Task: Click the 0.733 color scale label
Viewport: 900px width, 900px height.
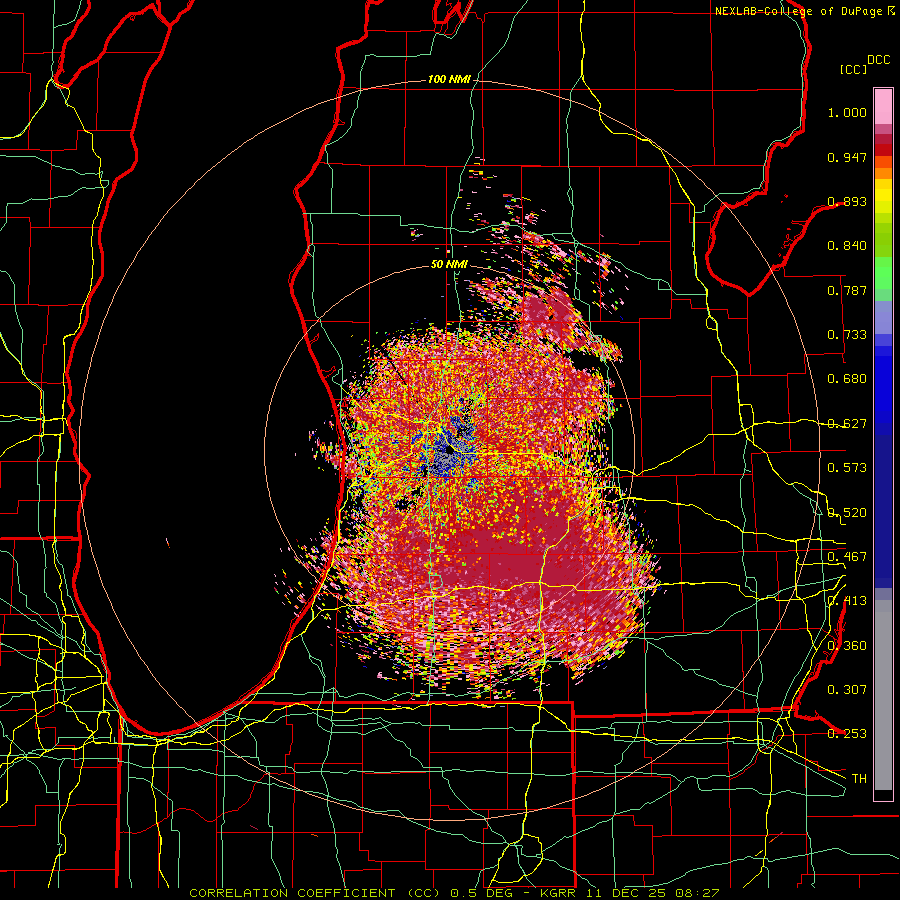Action: coord(847,335)
